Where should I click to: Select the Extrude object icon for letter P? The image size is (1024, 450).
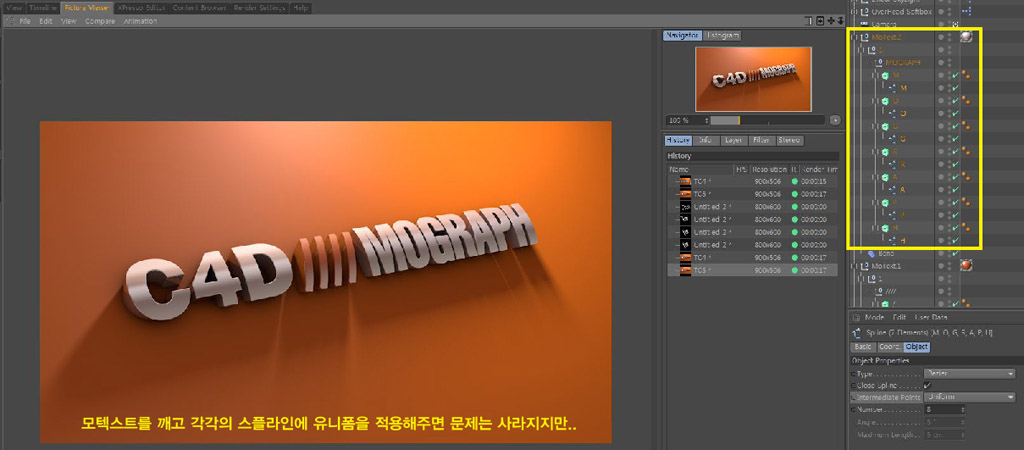(885, 202)
